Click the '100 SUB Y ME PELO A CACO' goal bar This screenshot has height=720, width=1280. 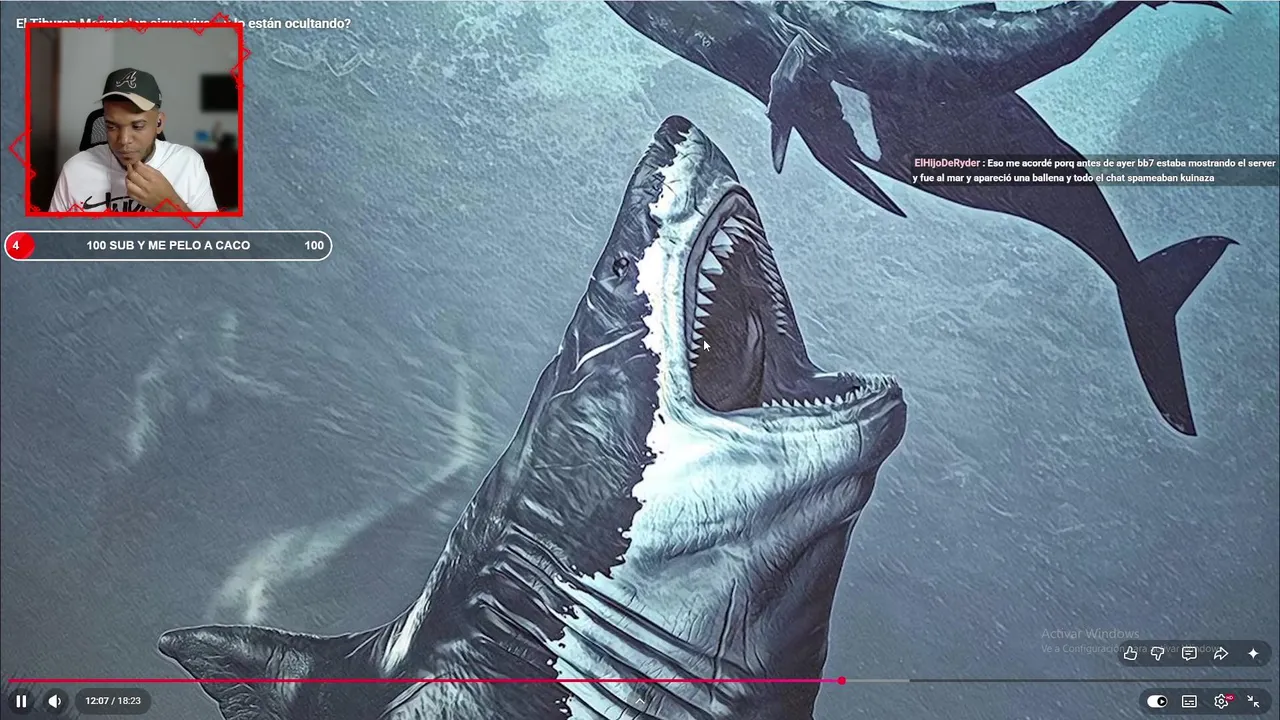[168, 245]
